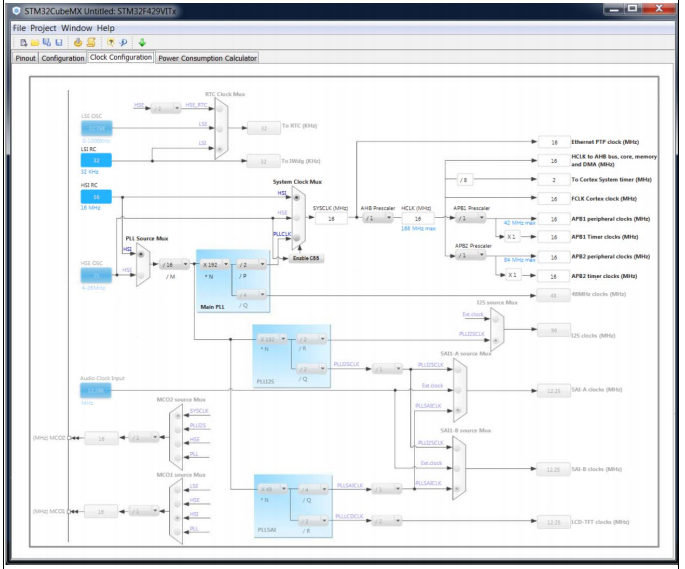Open the PLLI2S multiplier N dropdown
685x569 pixels.
click(x=272, y=339)
